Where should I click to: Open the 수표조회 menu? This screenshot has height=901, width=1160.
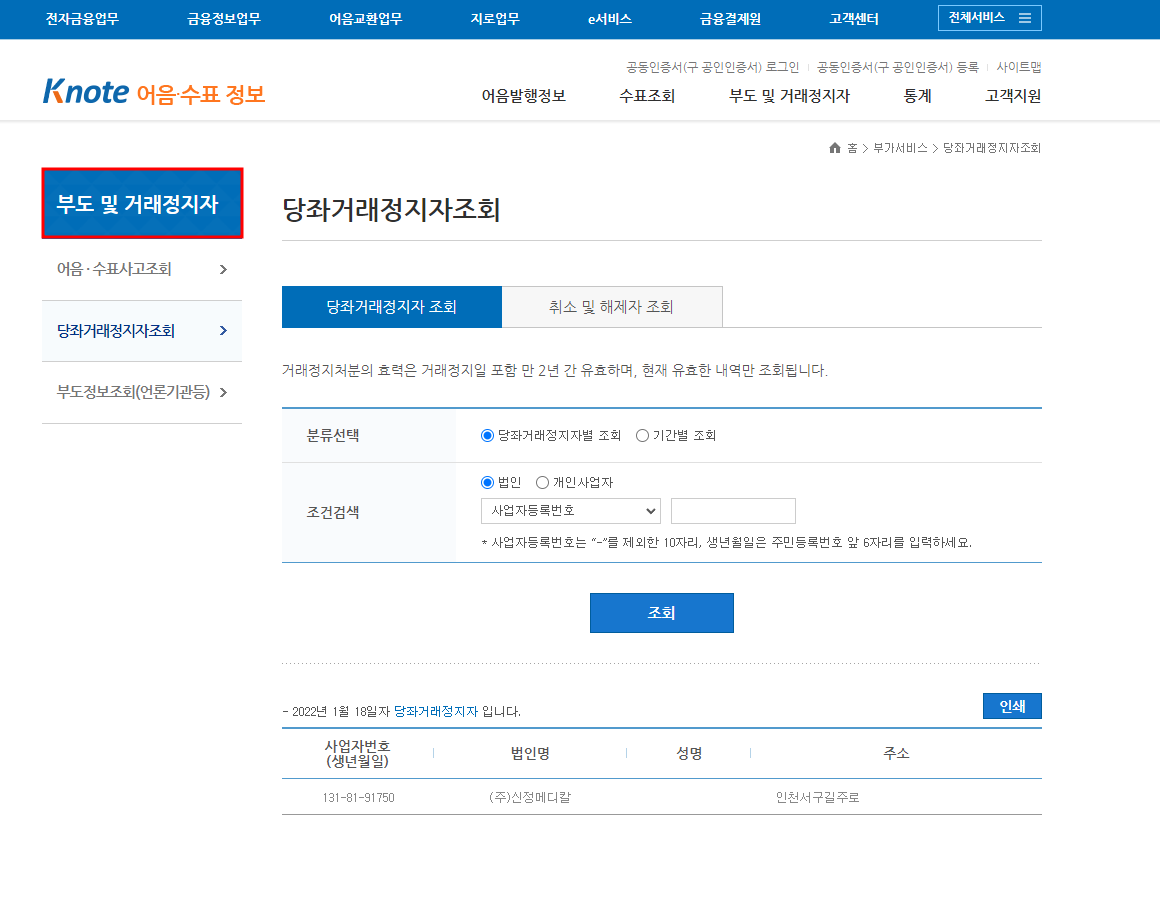pyautogui.click(x=647, y=96)
